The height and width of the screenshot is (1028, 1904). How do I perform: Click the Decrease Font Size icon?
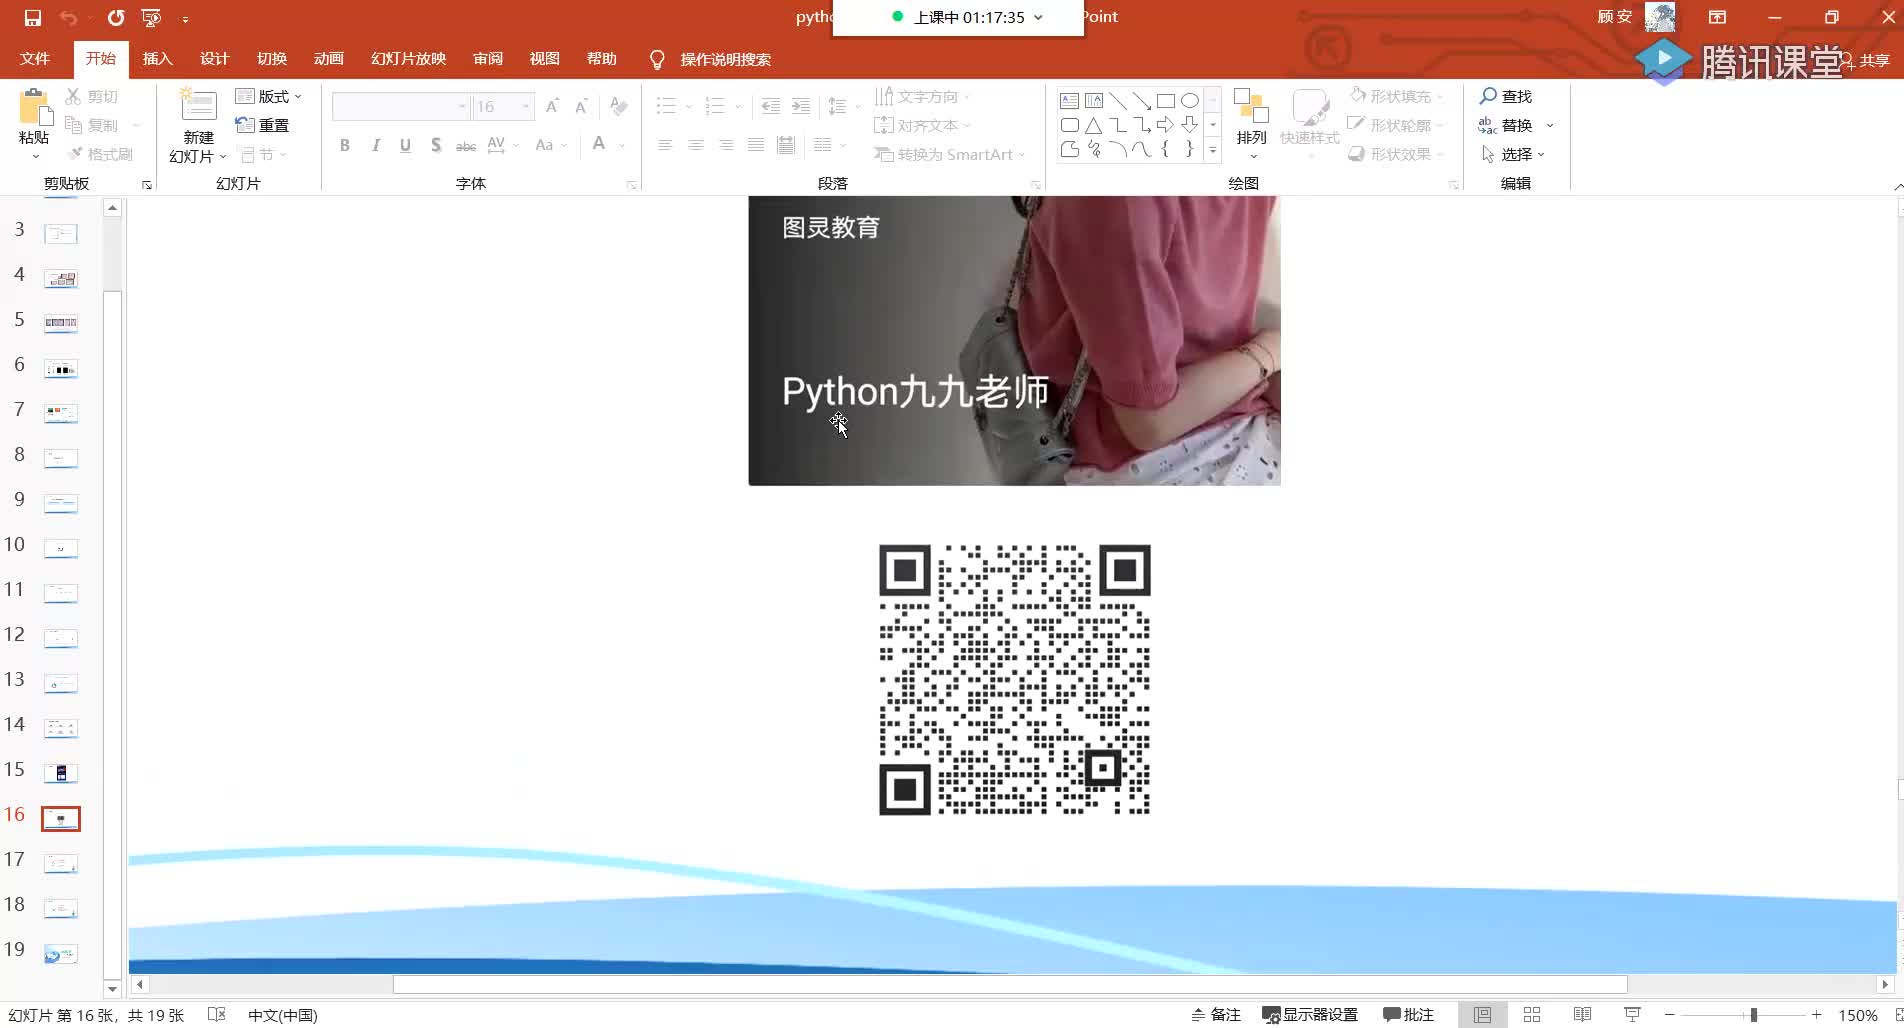pyautogui.click(x=582, y=106)
